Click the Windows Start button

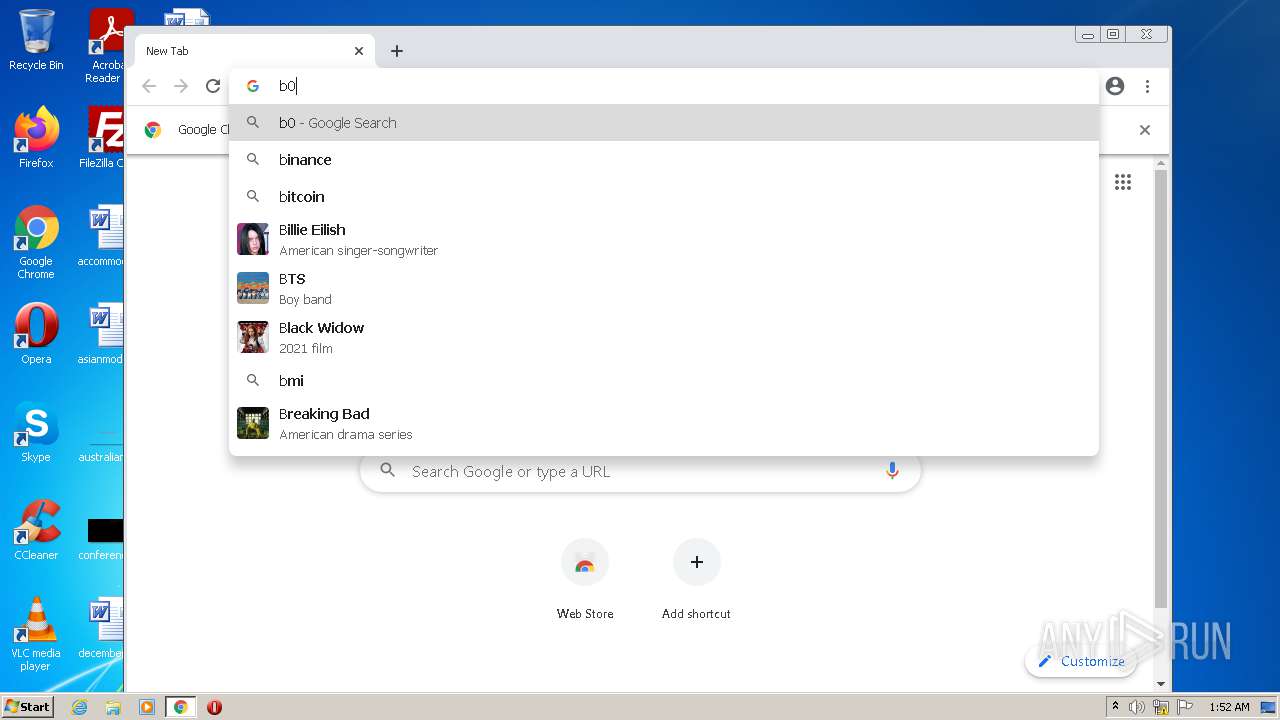[27, 706]
